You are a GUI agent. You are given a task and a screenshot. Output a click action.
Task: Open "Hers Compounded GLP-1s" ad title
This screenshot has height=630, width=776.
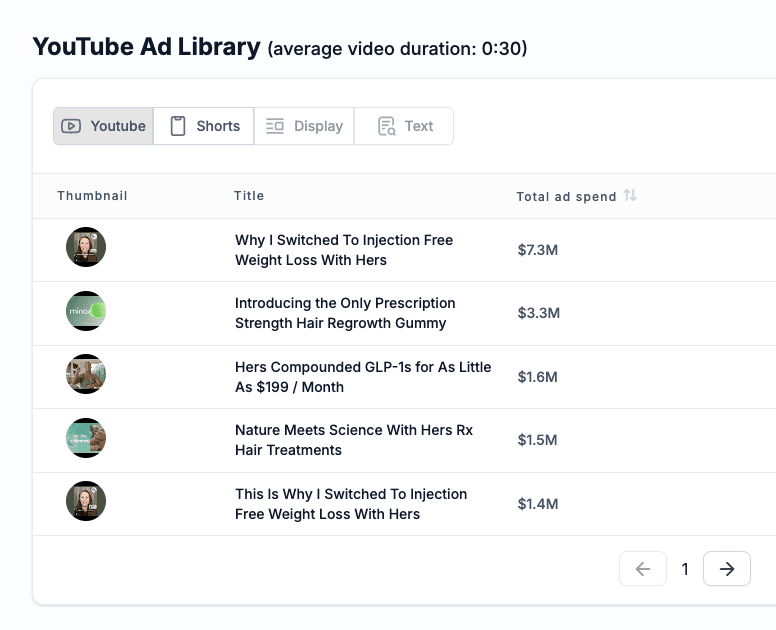point(362,377)
